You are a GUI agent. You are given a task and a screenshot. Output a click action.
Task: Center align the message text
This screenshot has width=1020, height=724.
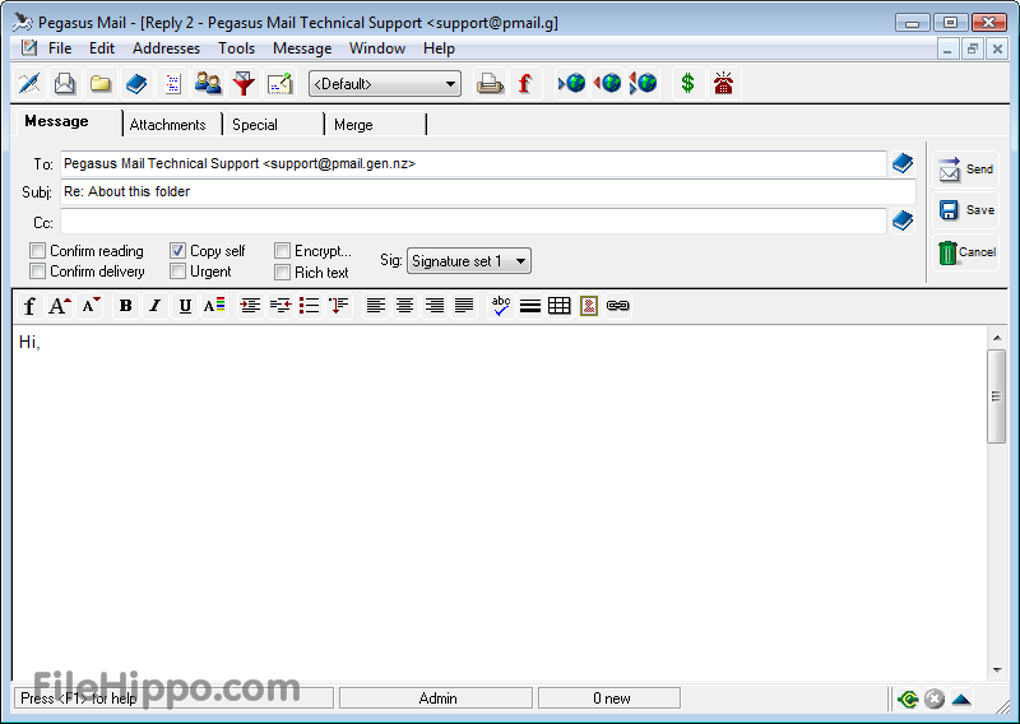pos(405,306)
